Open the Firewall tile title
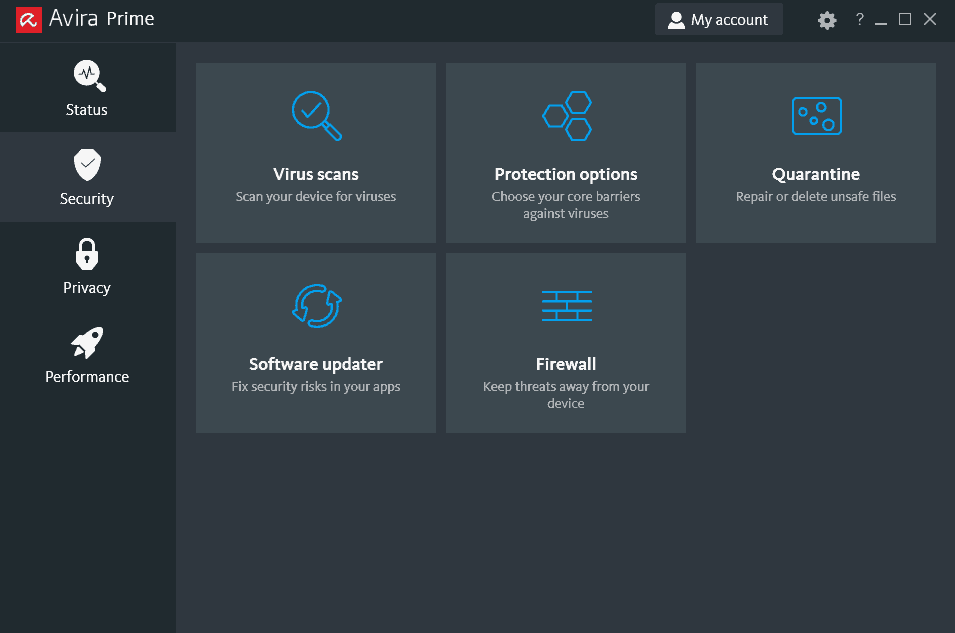The width and height of the screenshot is (955, 633). click(566, 364)
